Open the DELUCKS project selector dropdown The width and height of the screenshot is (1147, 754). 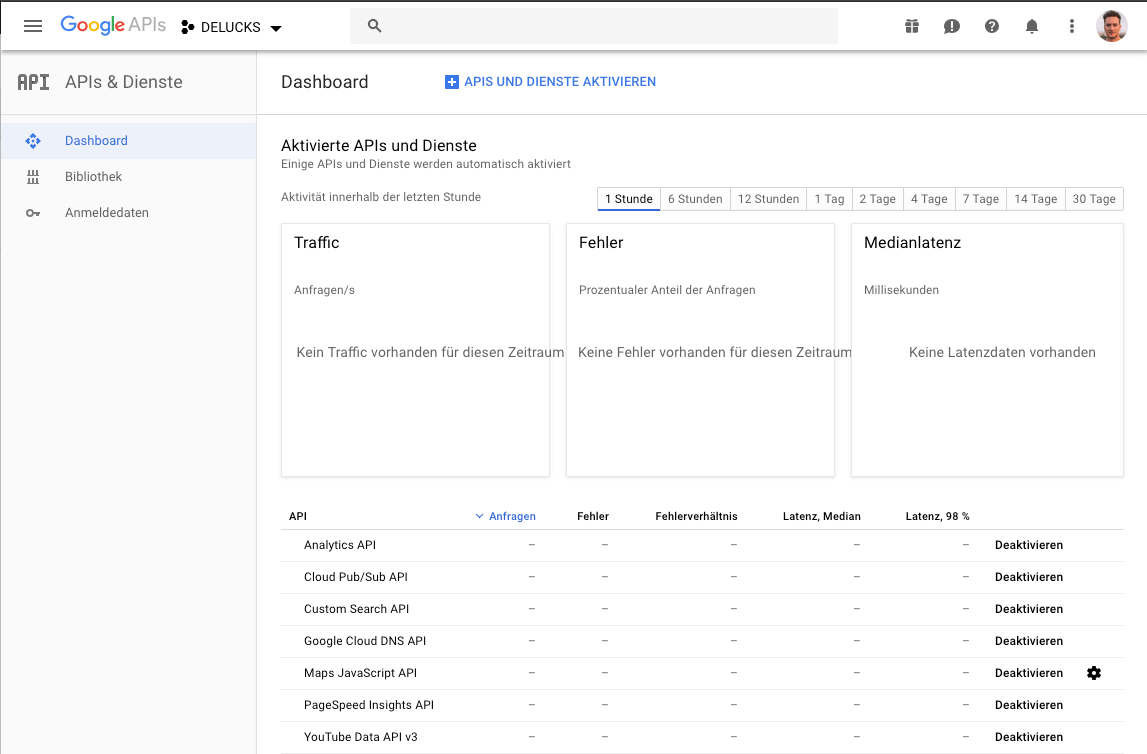231,27
